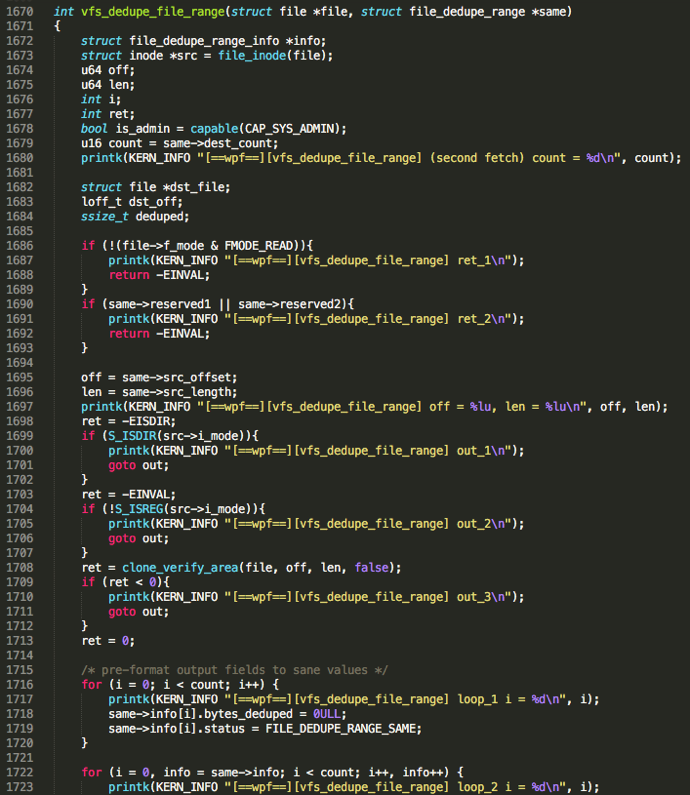Viewport: 690px width, 795px height.
Task: Click same->reserved1 in the condition
Action: tap(150, 304)
